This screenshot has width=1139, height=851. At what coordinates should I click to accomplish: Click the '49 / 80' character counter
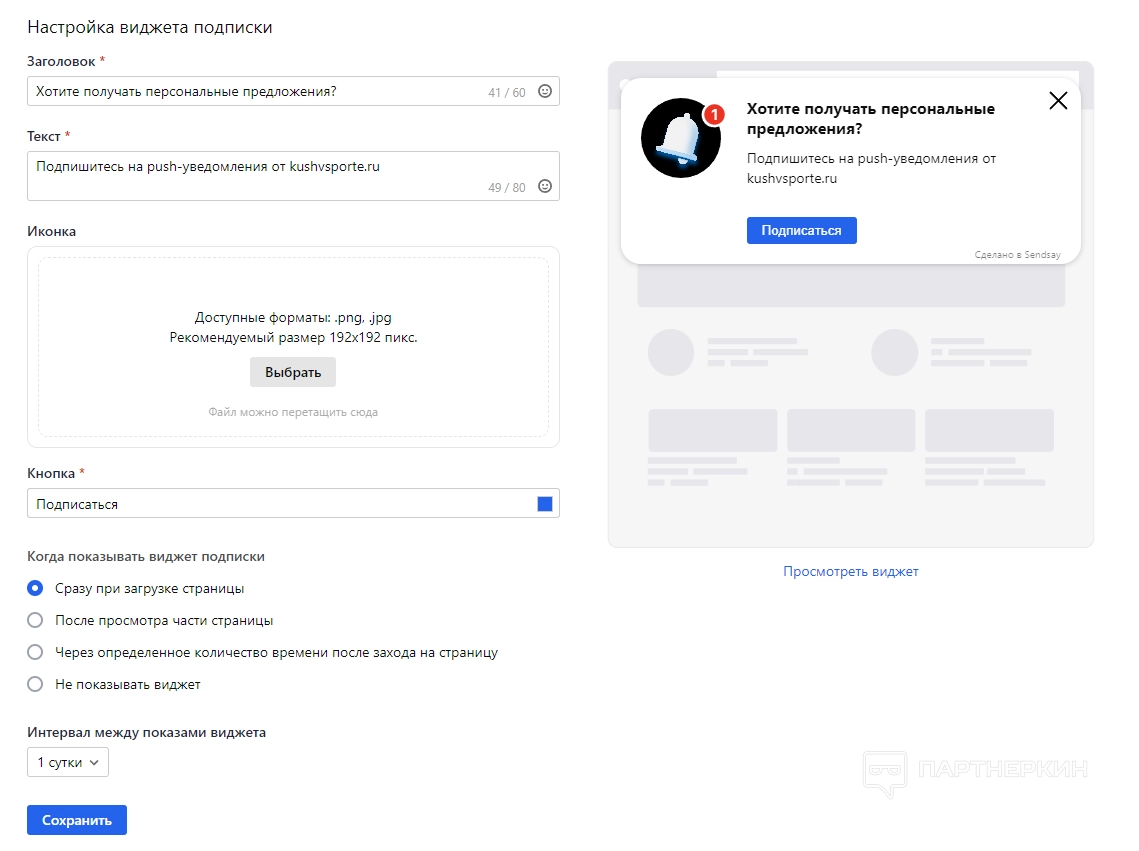pos(506,187)
